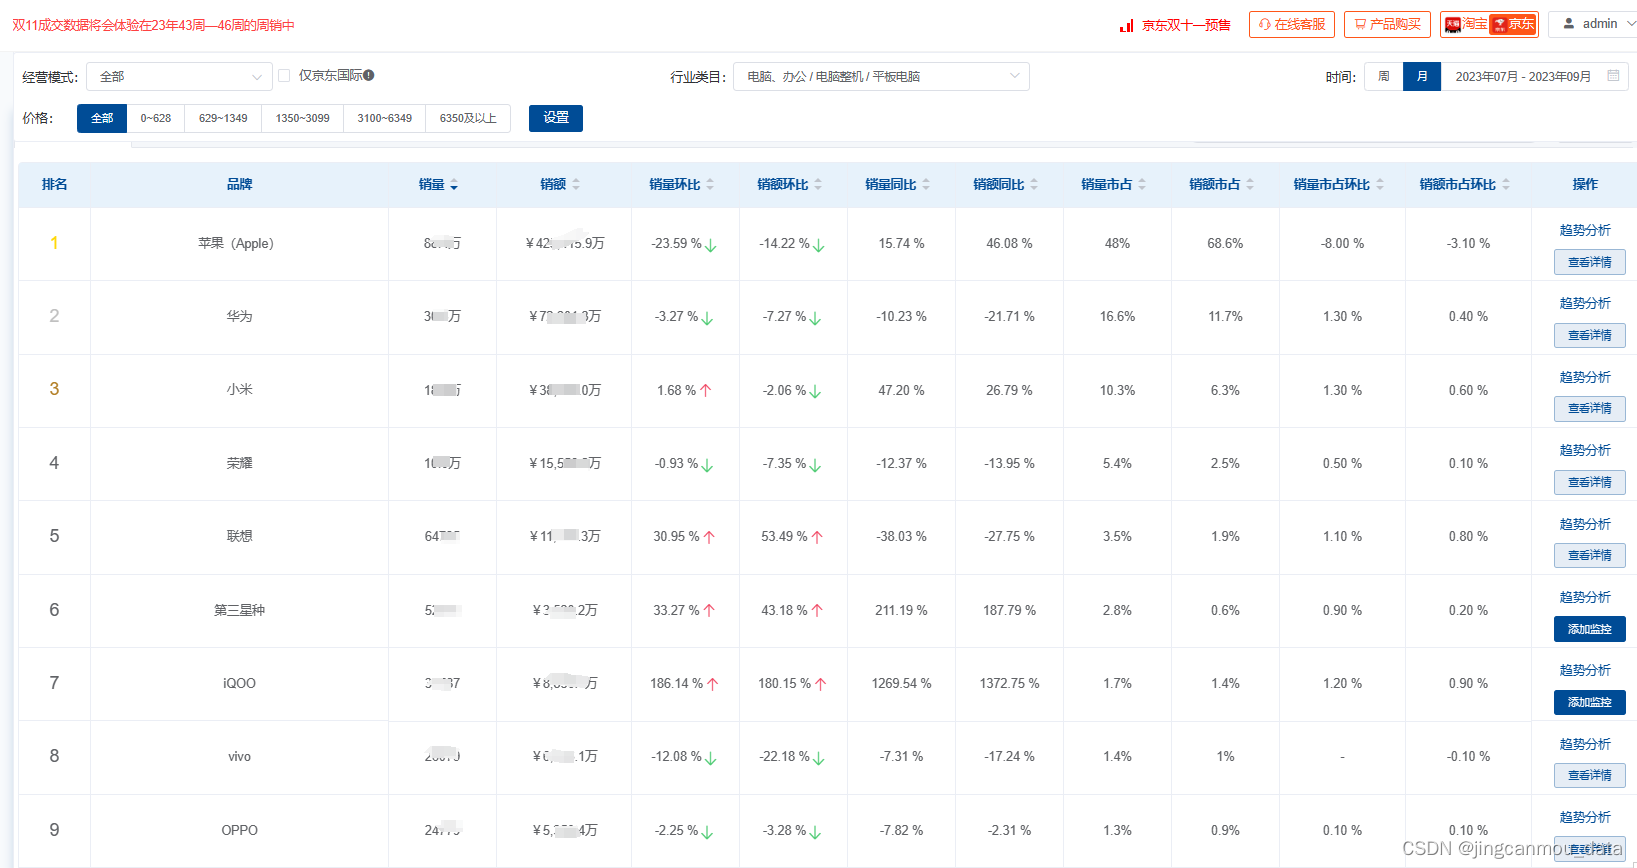1637x868 pixels.
Task: Select price range 3100~6349
Action: (x=385, y=118)
